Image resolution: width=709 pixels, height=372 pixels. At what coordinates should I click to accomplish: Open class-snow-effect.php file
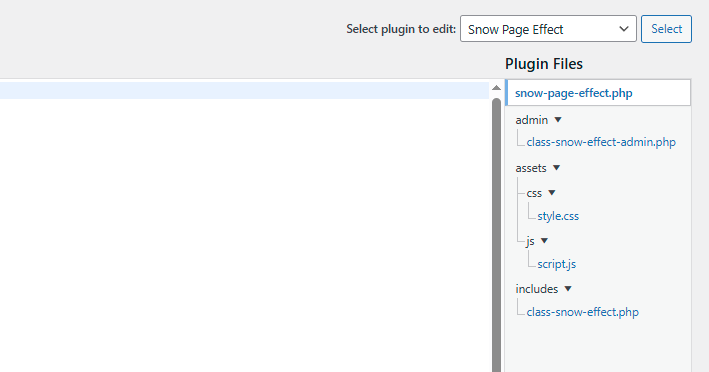582,312
